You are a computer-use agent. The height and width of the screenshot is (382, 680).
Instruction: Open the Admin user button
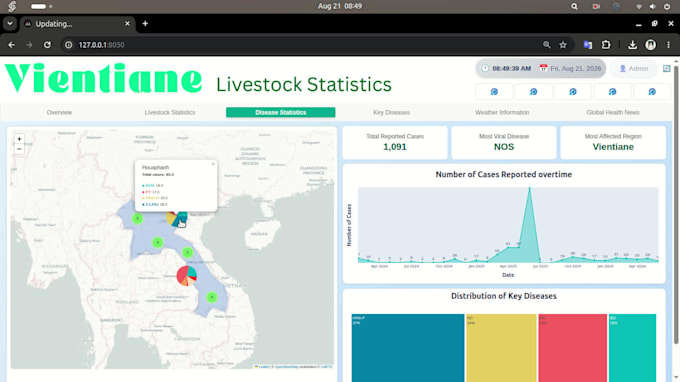point(634,69)
